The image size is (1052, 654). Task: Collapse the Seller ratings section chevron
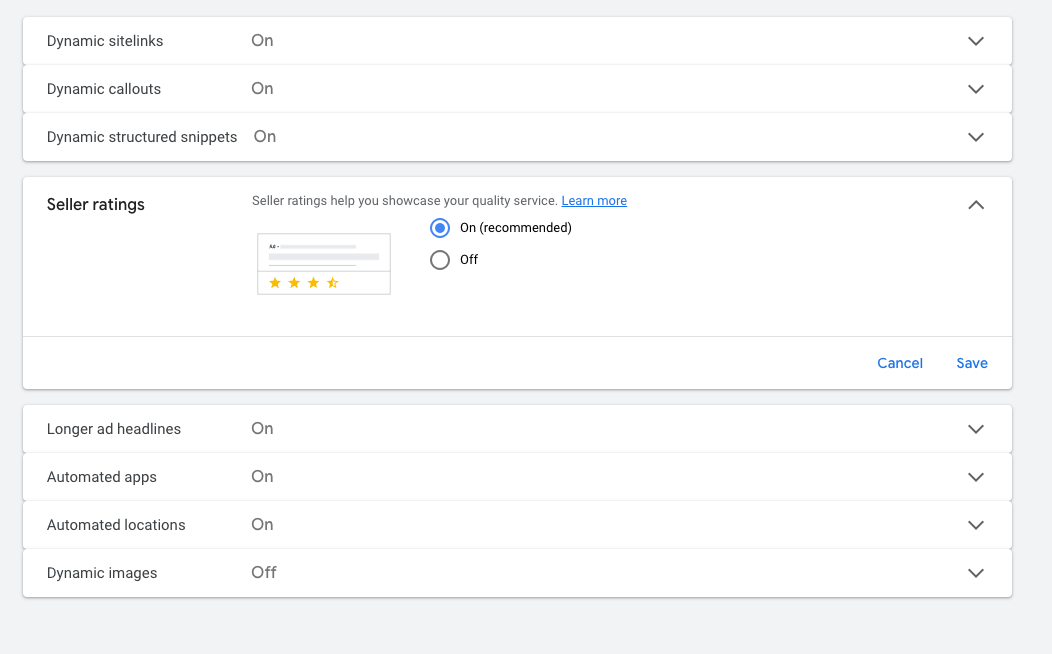(976, 205)
